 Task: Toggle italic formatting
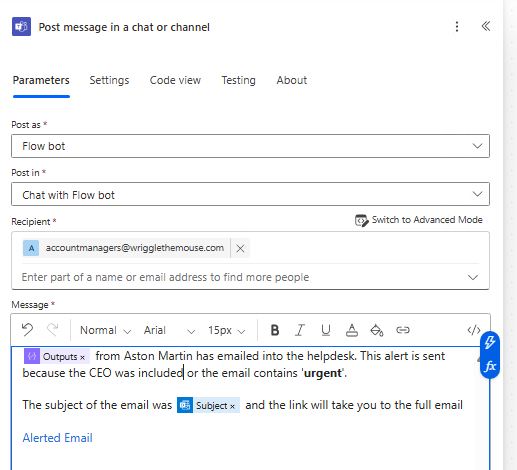coord(300,330)
